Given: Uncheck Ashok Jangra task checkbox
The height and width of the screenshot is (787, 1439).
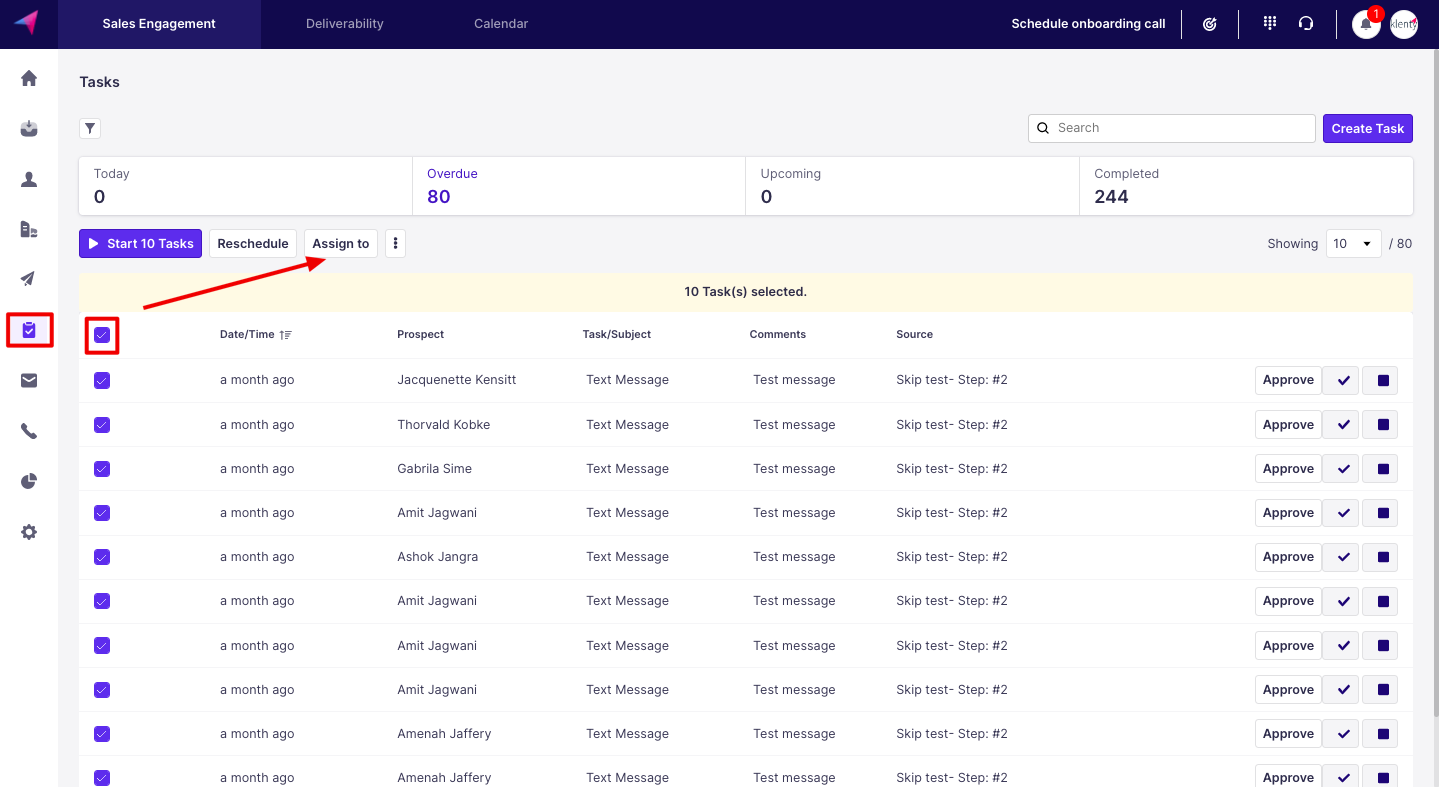Looking at the screenshot, I should coord(102,557).
